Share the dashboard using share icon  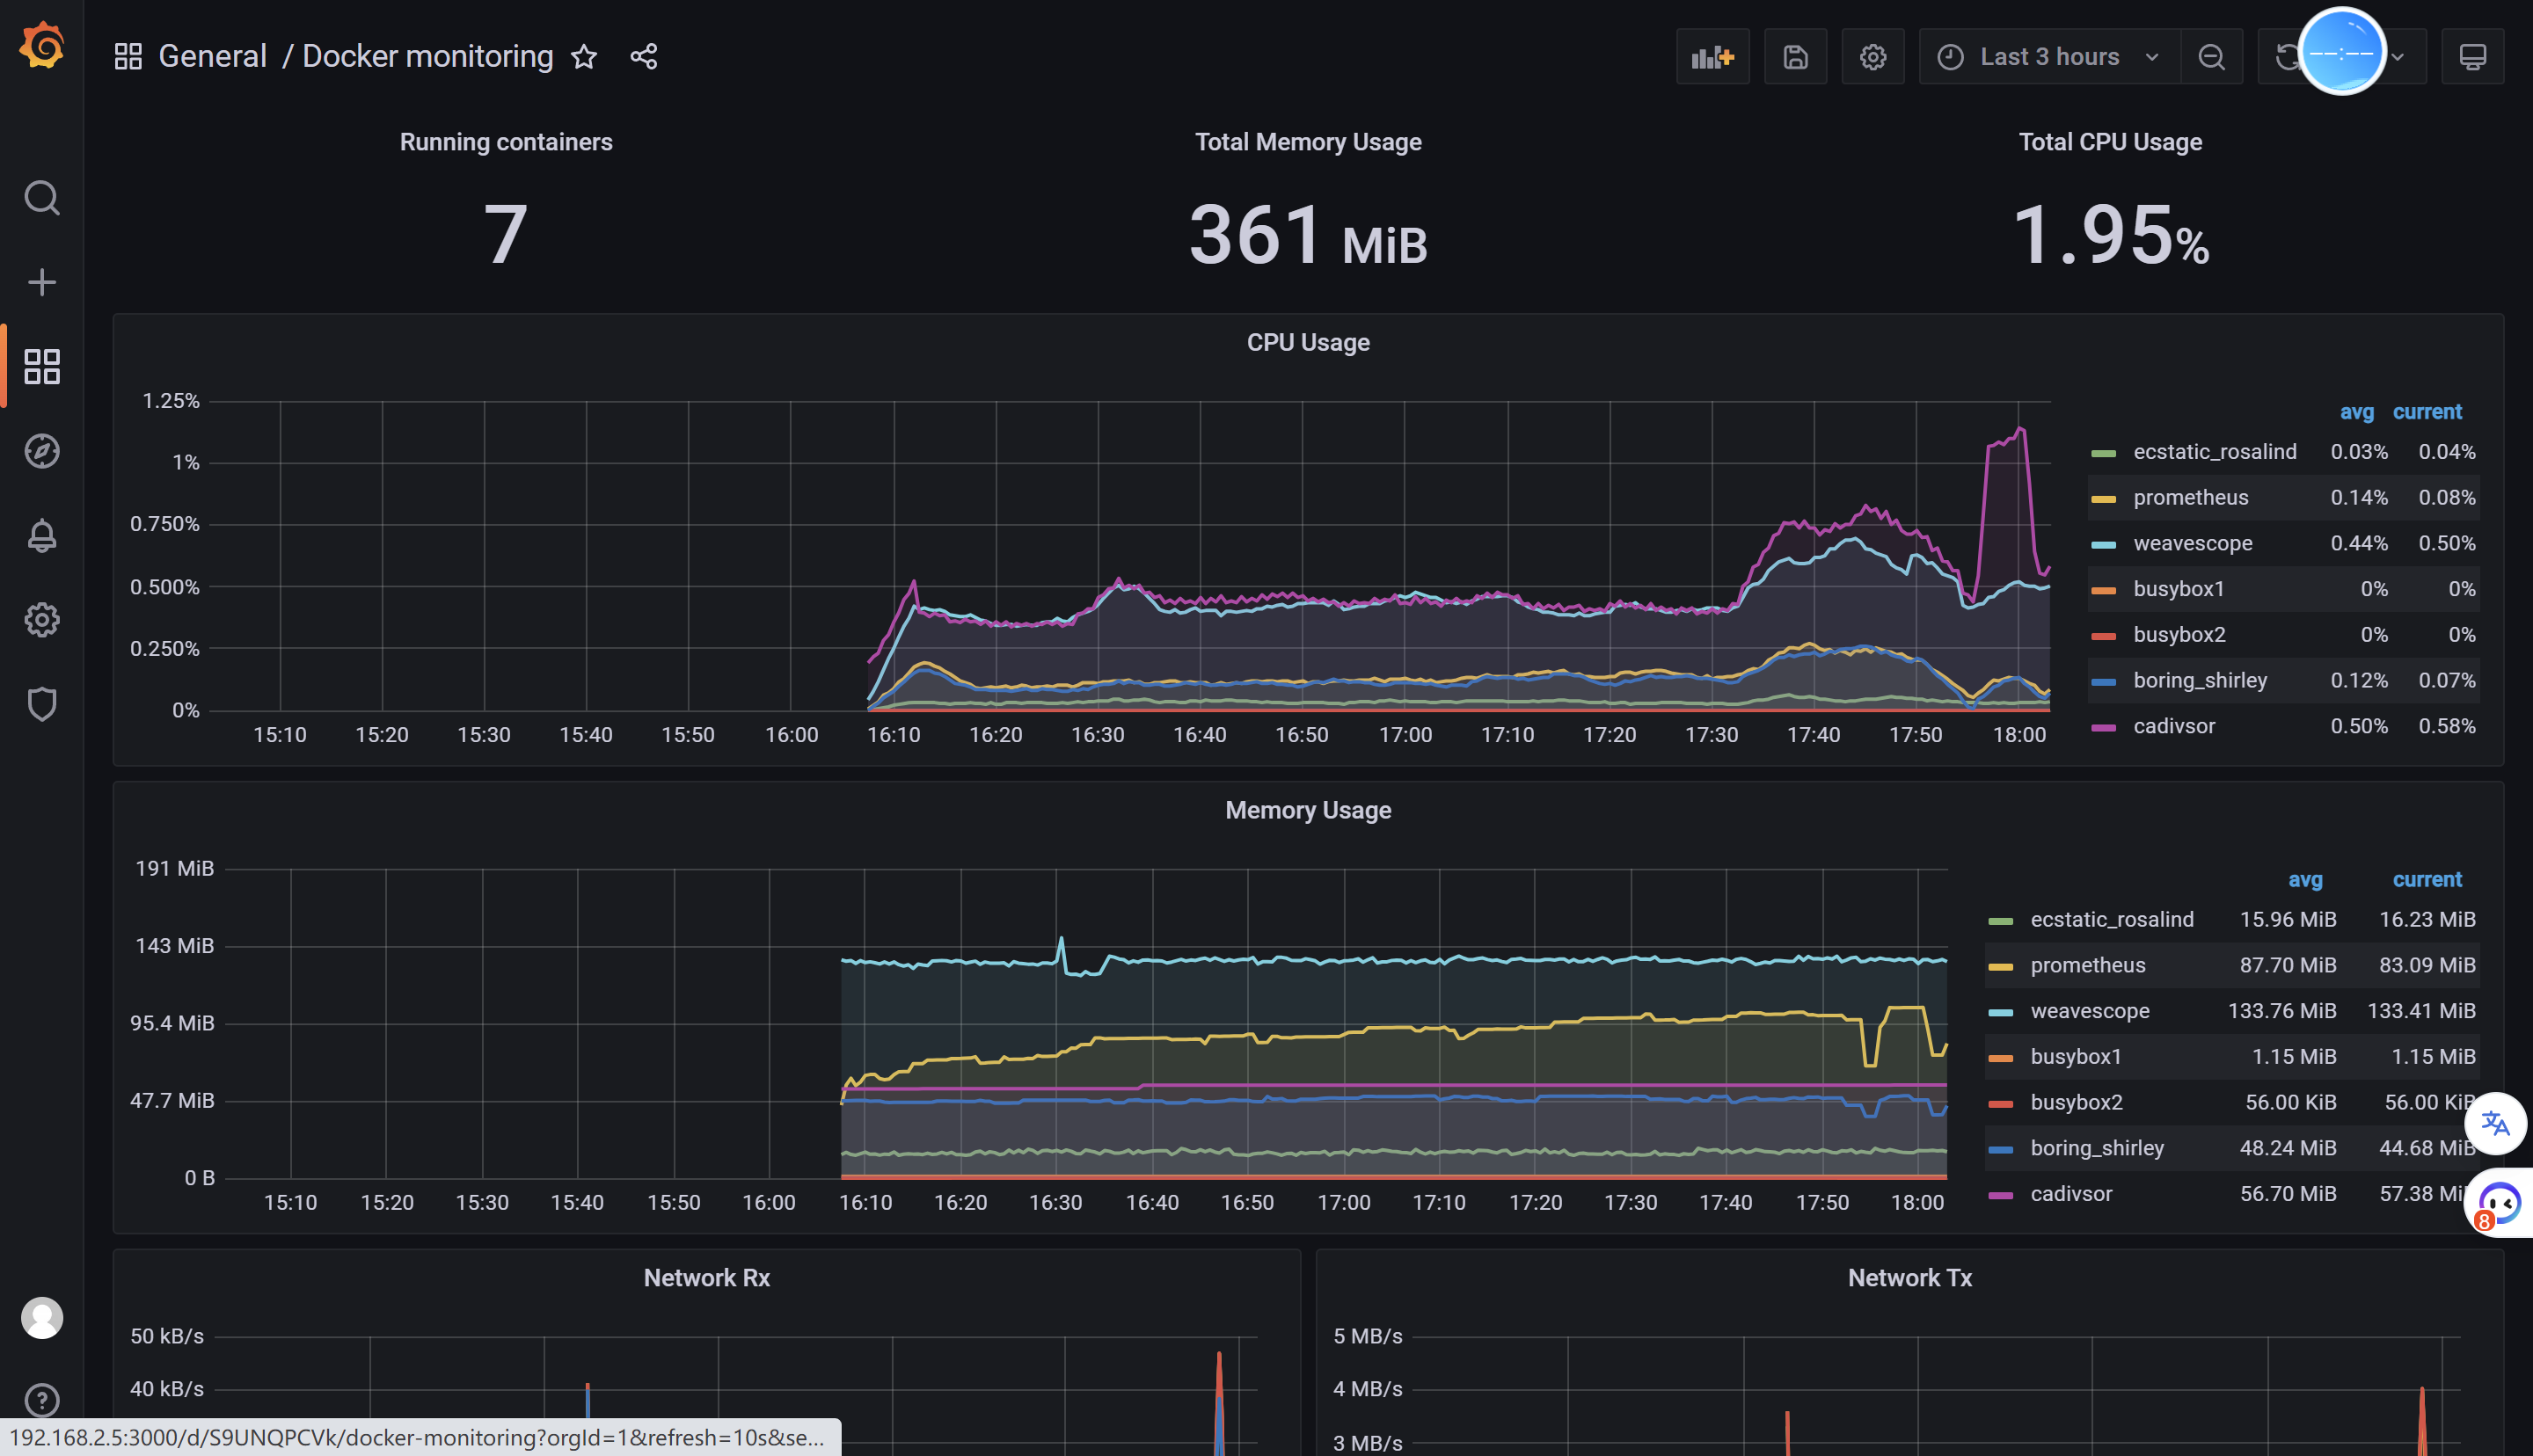pos(644,57)
